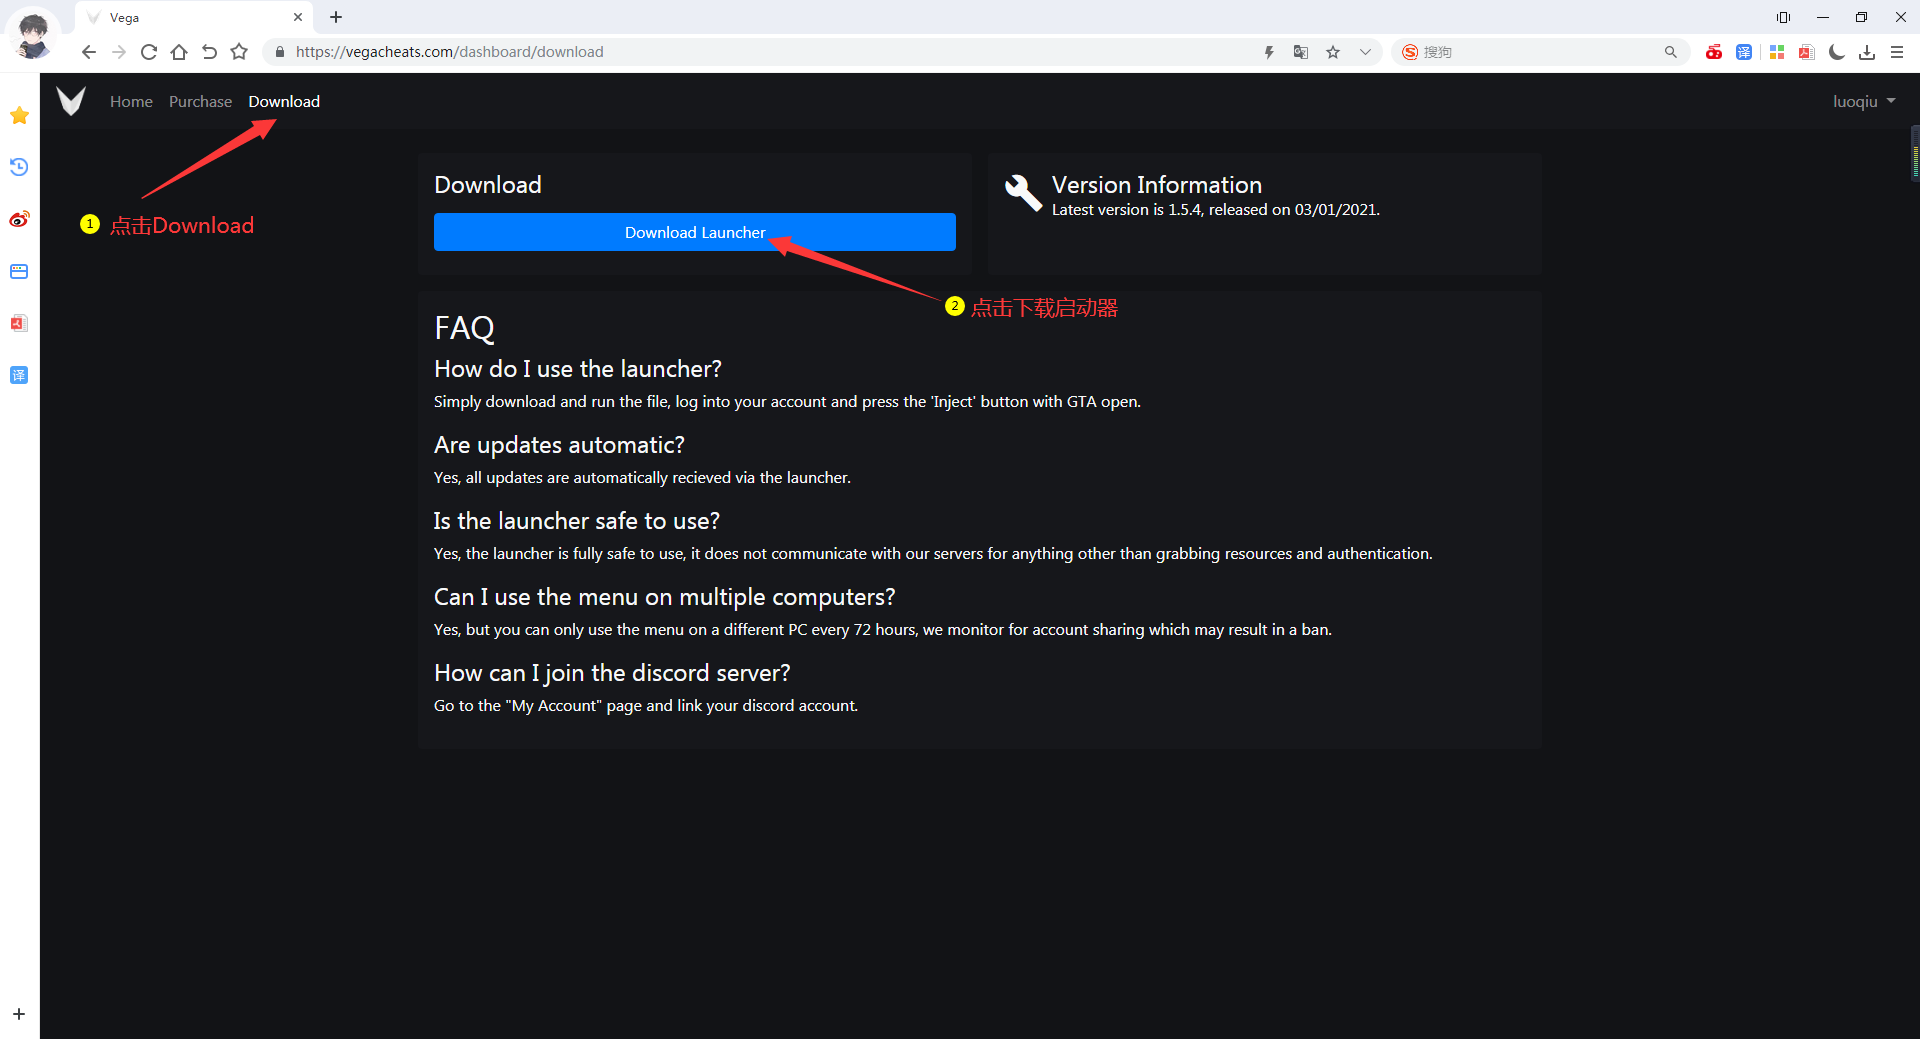1920x1039 pixels.
Task: Click the Vega logo in the navbar
Action: click(71, 101)
